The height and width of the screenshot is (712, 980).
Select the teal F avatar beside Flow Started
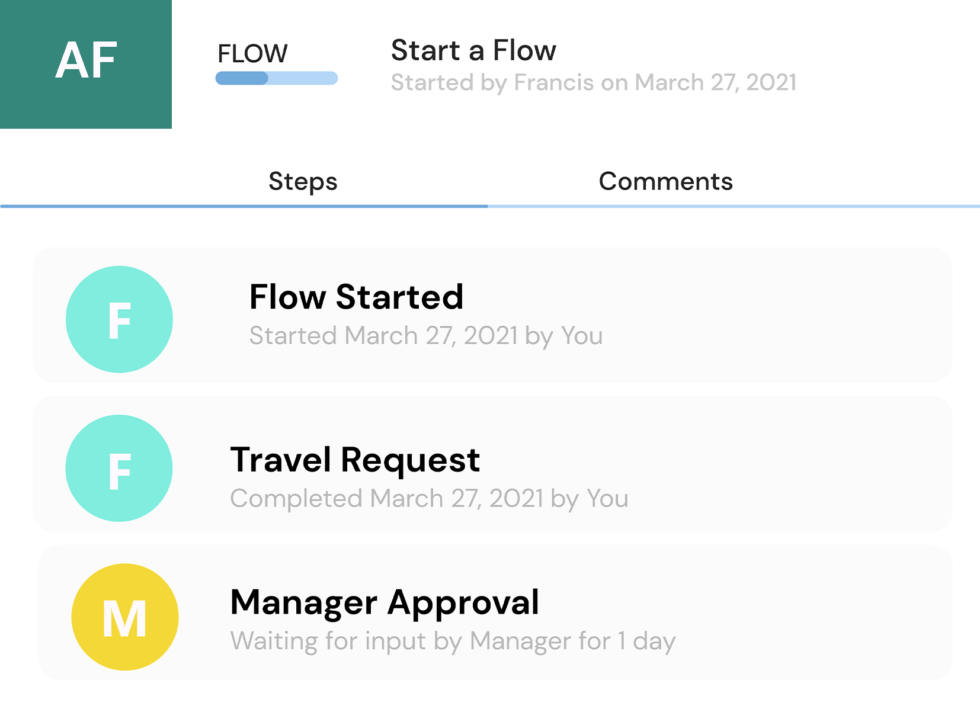pyautogui.click(x=119, y=318)
